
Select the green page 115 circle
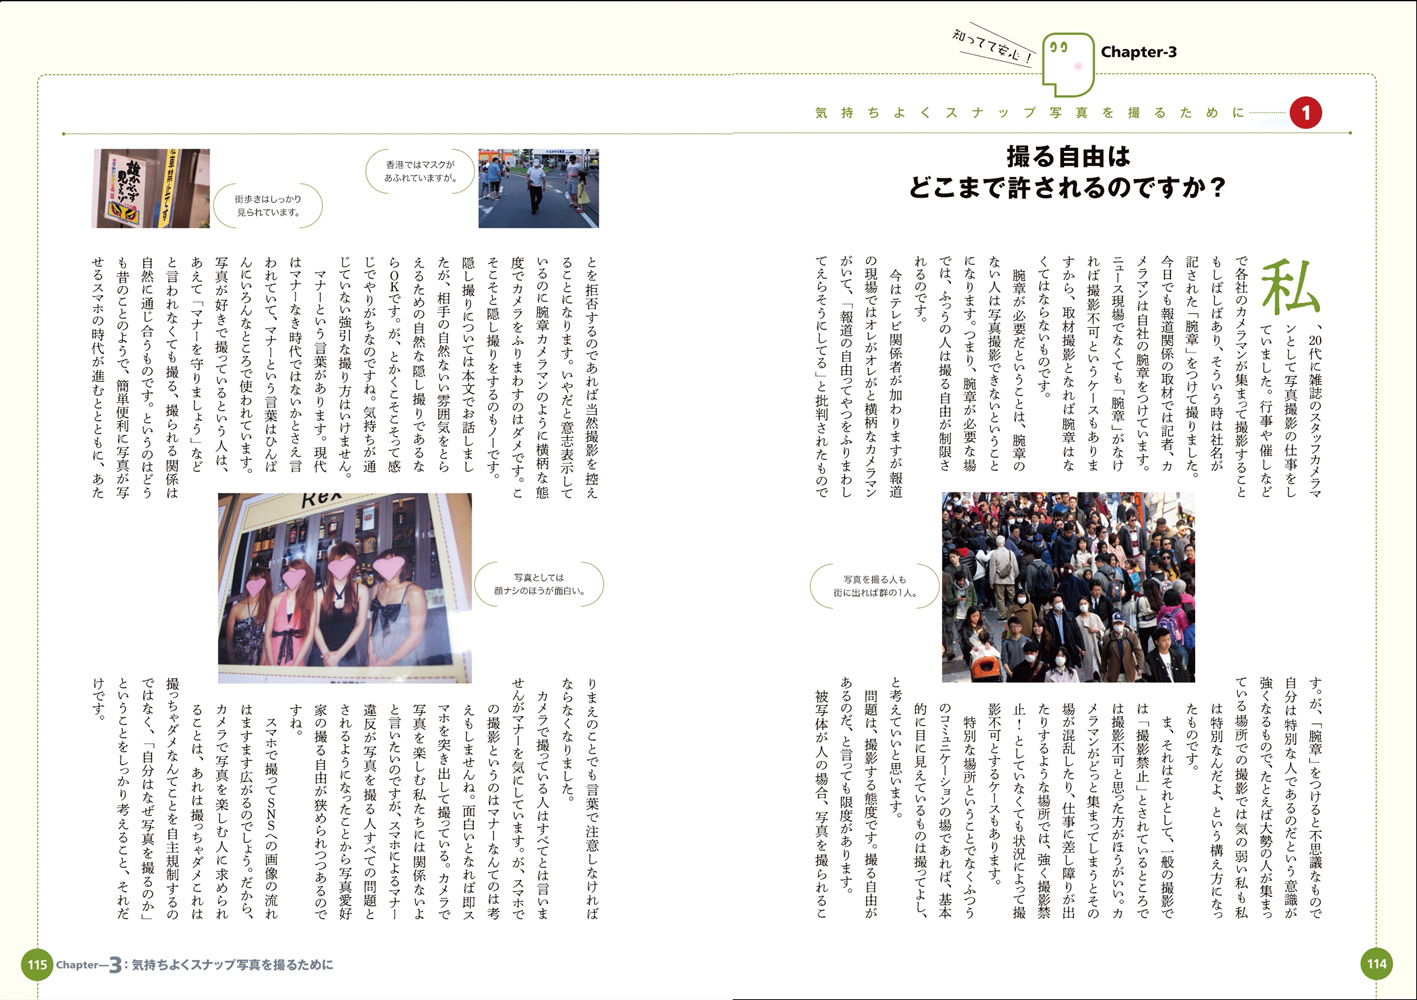[37, 965]
